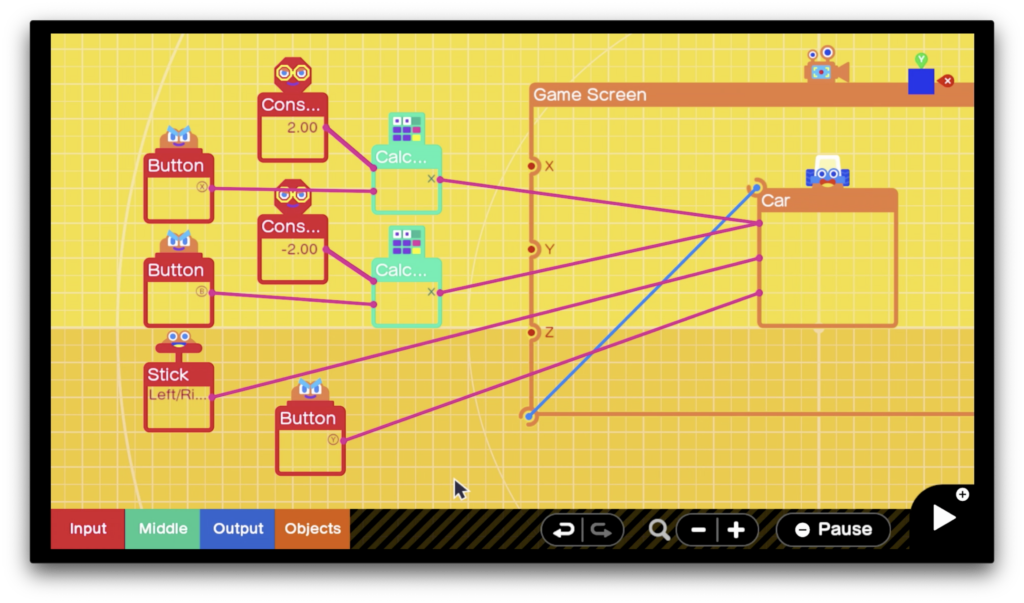The height and width of the screenshot is (603, 1024).
Task: Click the blue square swatch
Action: 921,82
